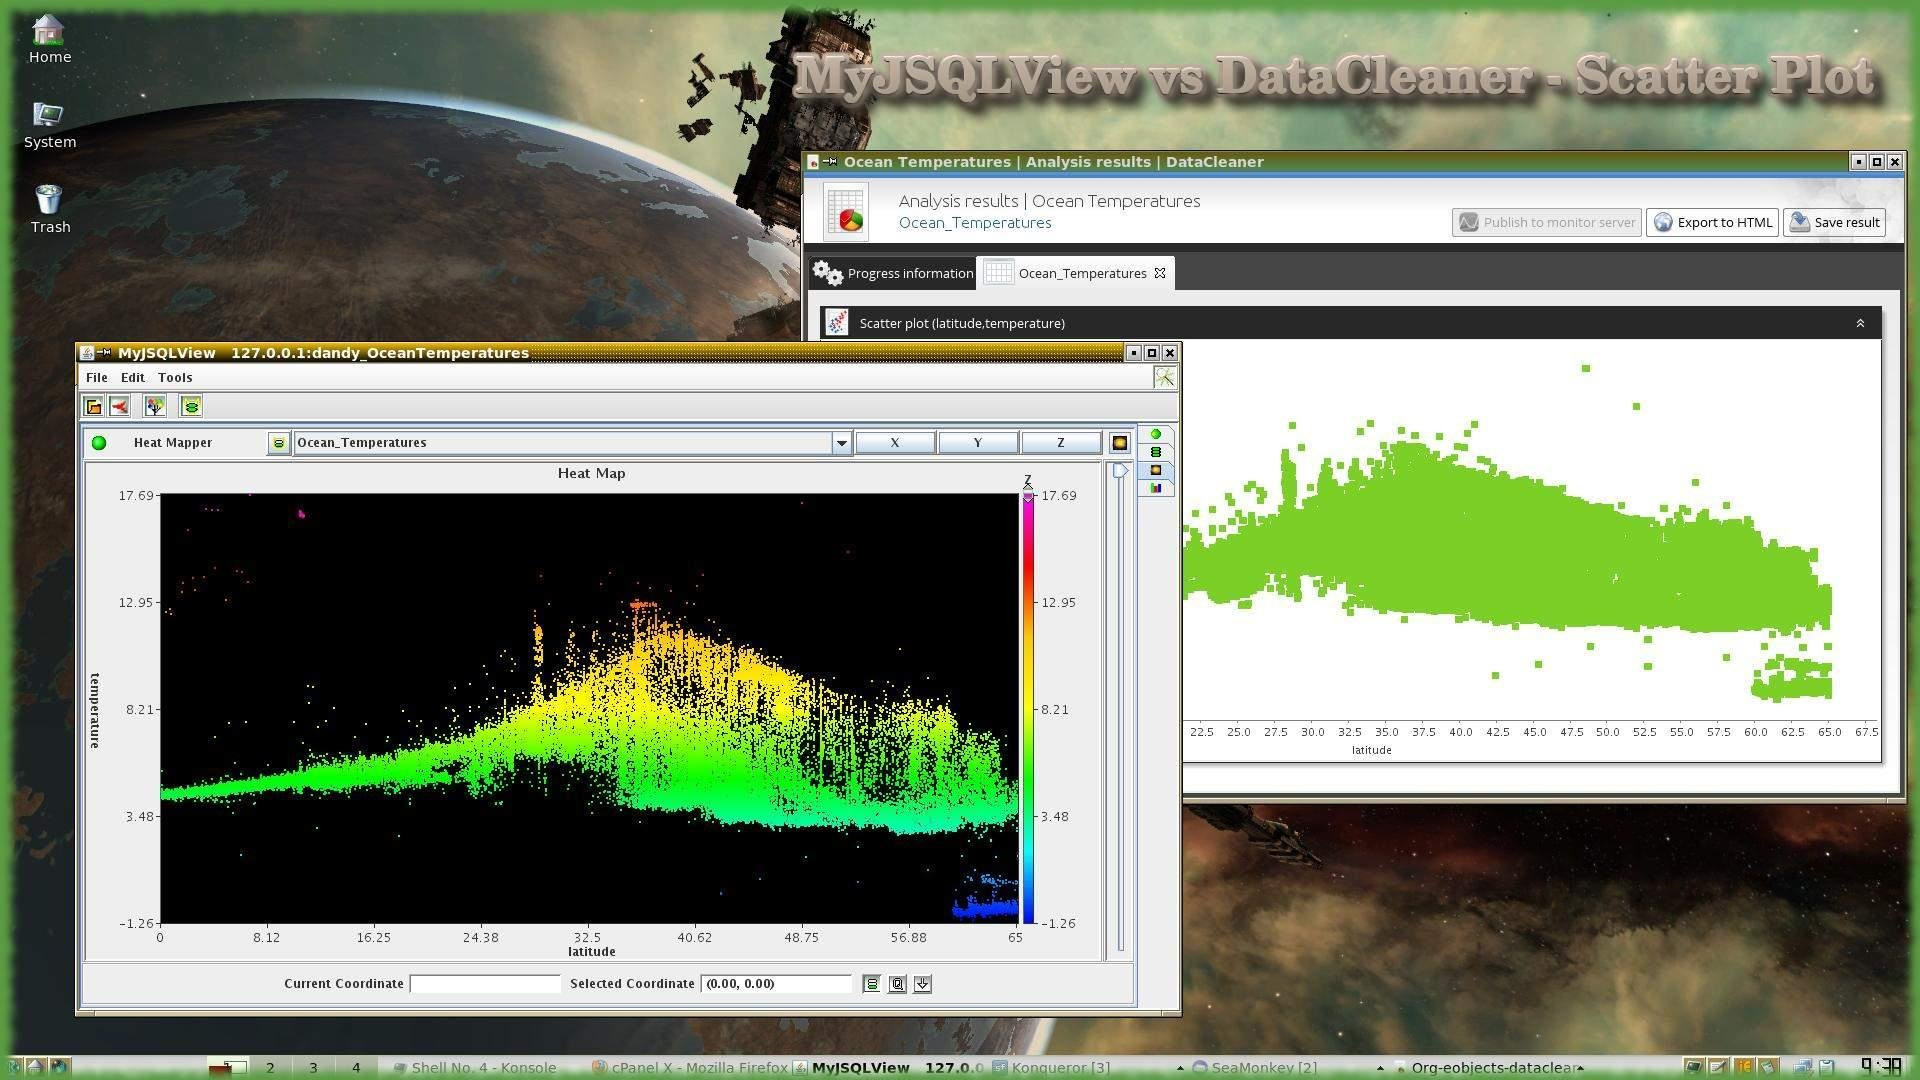The height and width of the screenshot is (1080, 1920).
Task: Open Org-eobjects-datacleaner taskbar entry
Action: [1487, 1068]
